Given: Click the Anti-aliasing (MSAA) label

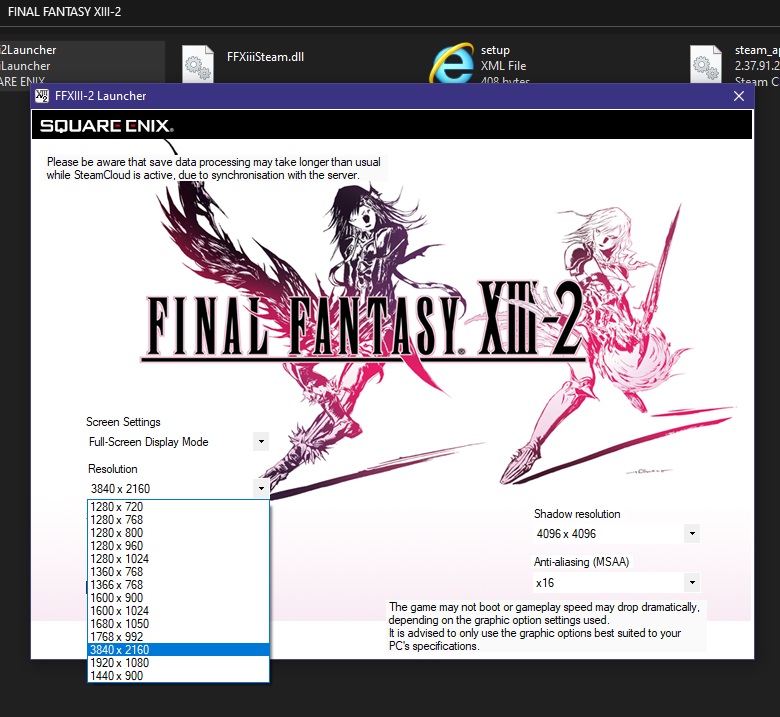Looking at the screenshot, I should point(582,562).
